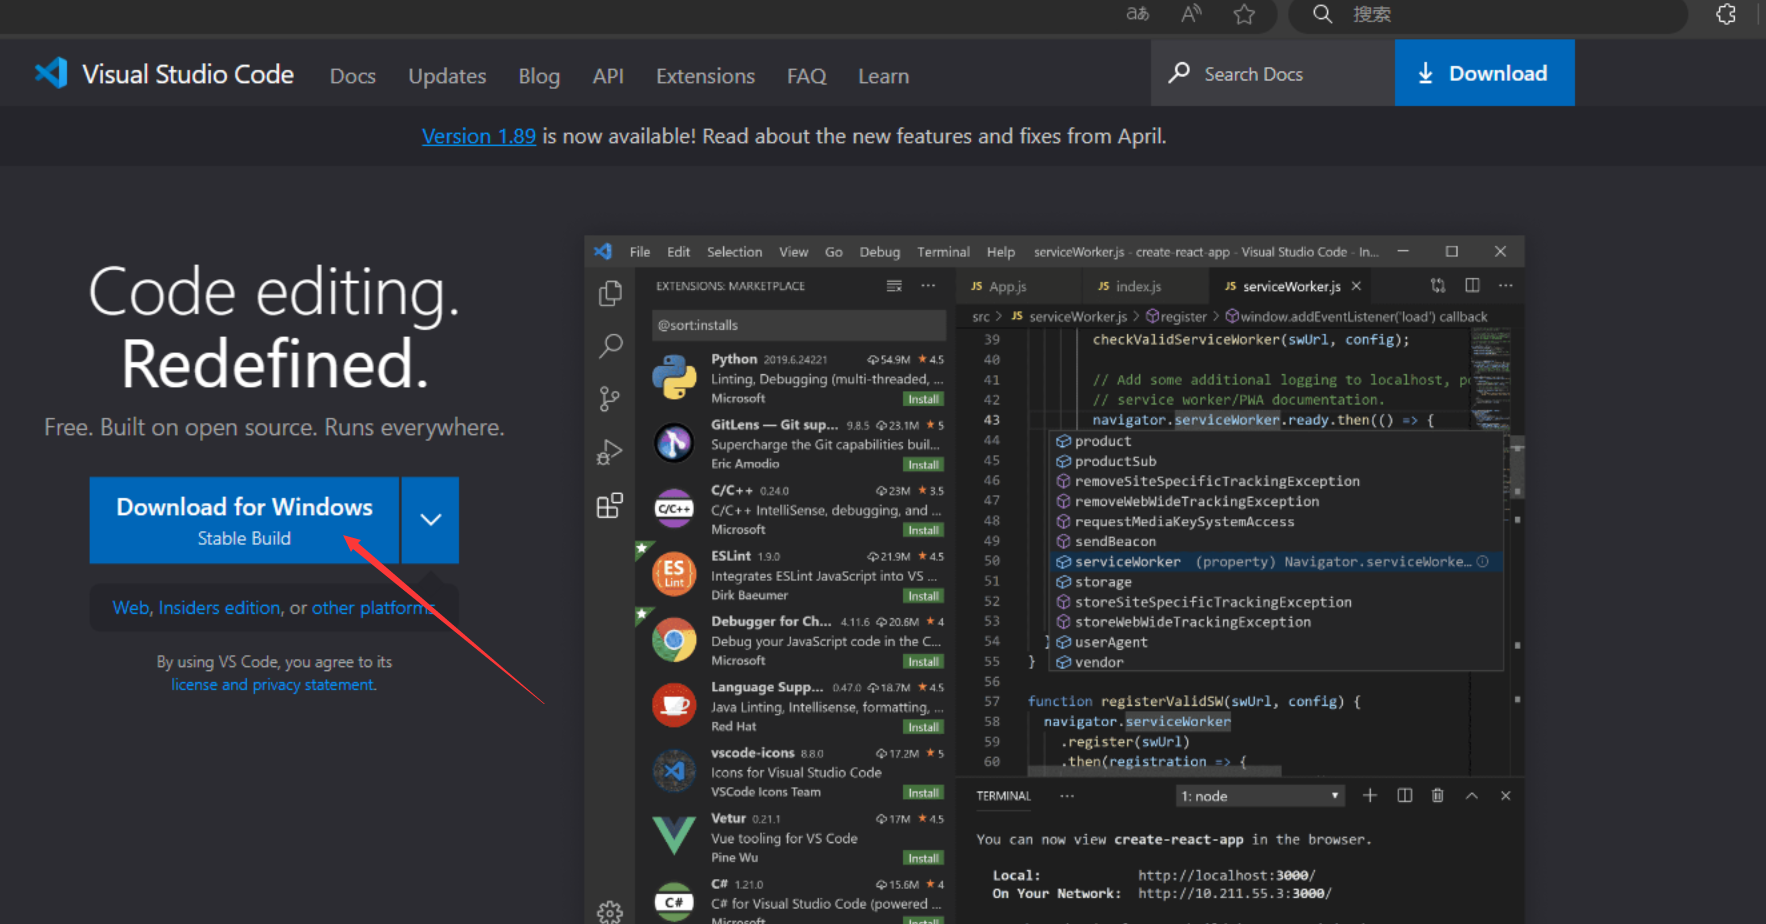Open the Terminal menu in VS Code

pyautogui.click(x=943, y=252)
